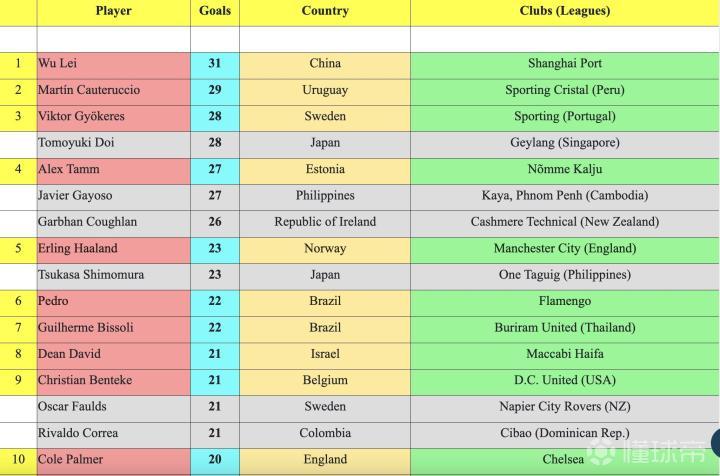Select Christian Benteke's name cell
The width and height of the screenshot is (720, 476).
113,380
